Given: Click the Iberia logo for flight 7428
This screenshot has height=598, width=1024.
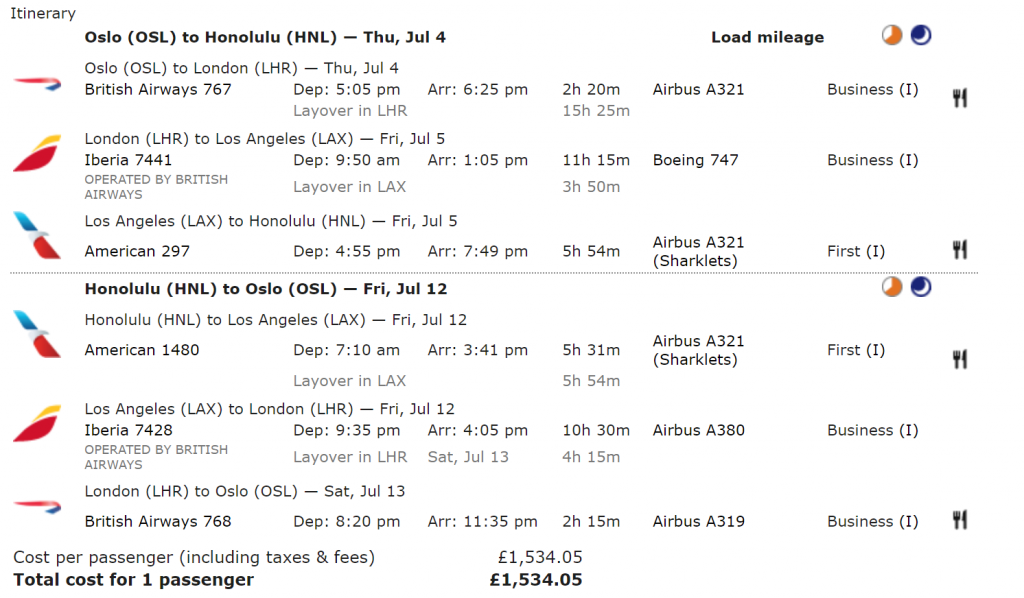Looking at the screenshot, I should (37, 424).
